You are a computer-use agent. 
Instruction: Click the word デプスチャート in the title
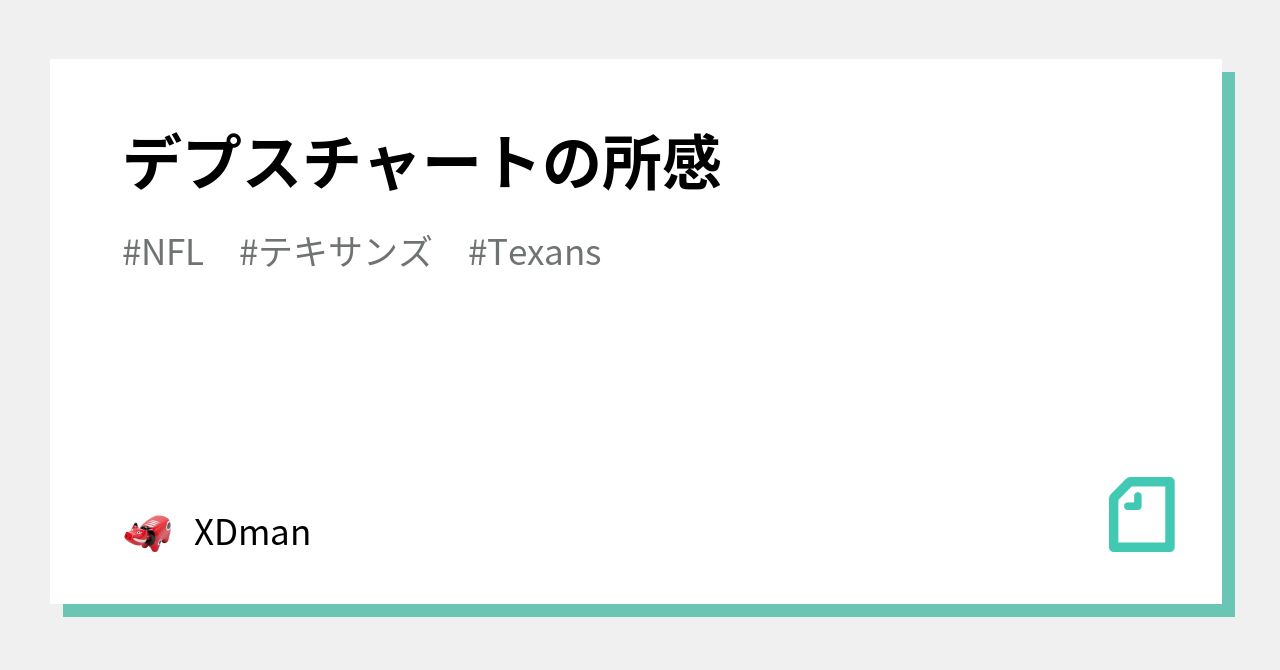330,163
